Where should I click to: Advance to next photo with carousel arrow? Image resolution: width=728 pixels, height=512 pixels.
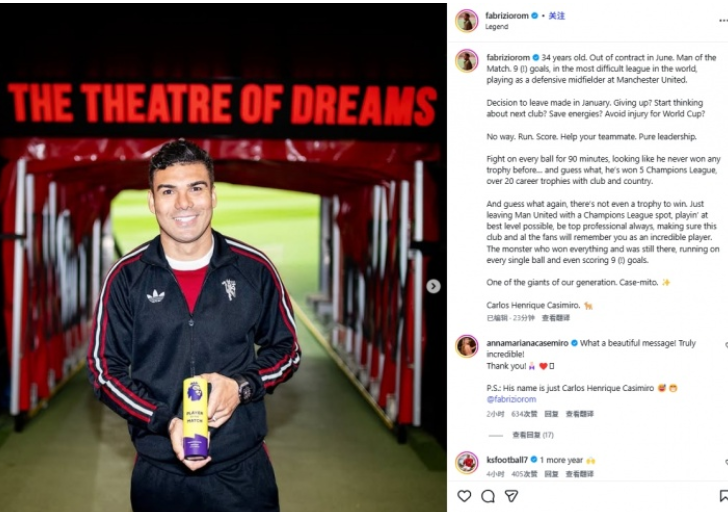tap(433, 286)
